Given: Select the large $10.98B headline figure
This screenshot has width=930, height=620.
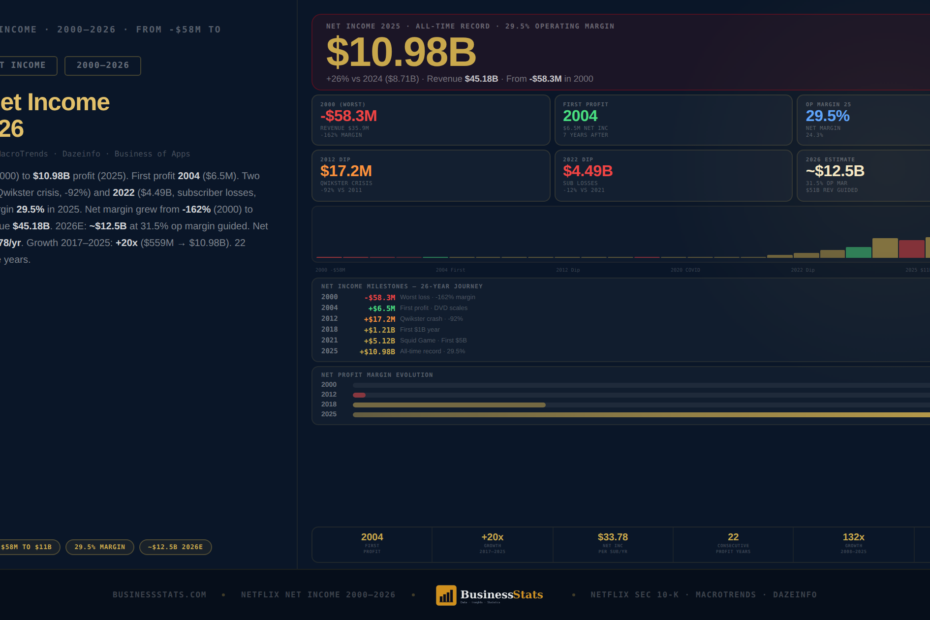Looking at the screenshot, I should pyautogui.click(x=401, y=52).
